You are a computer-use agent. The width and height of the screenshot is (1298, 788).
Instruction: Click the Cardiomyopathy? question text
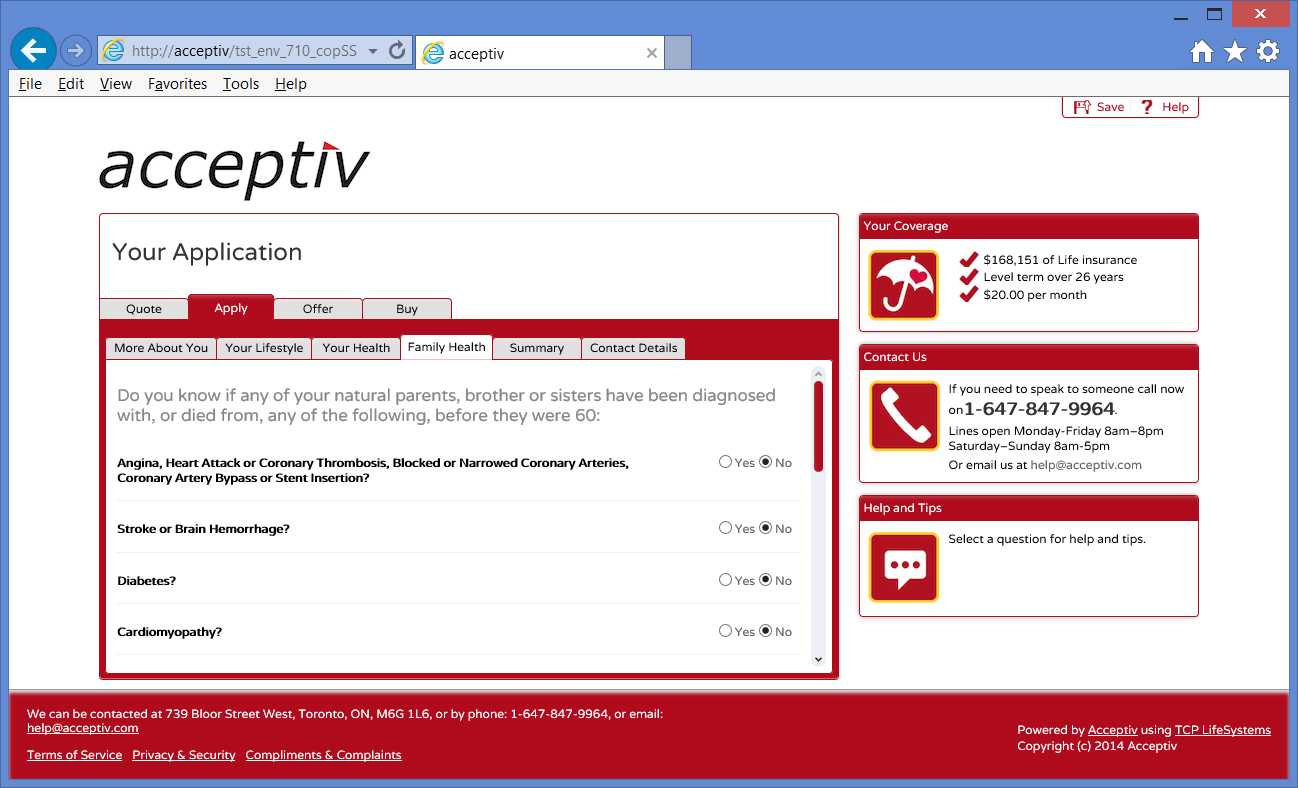click(x=170, y=632)
